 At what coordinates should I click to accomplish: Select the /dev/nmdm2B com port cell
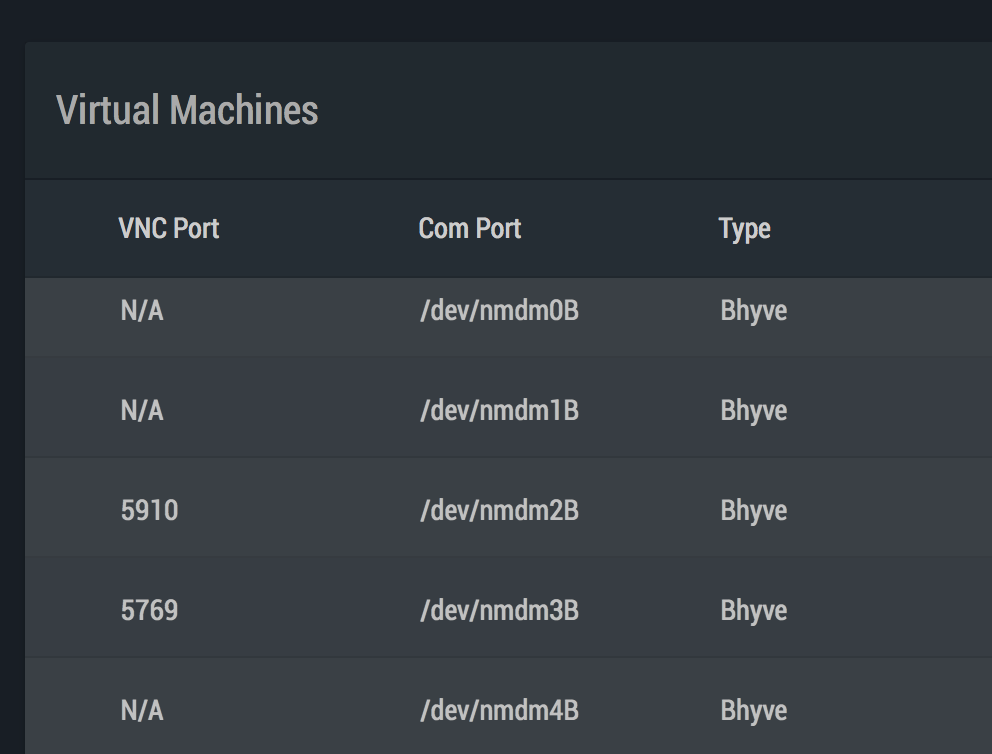(499, 510)
